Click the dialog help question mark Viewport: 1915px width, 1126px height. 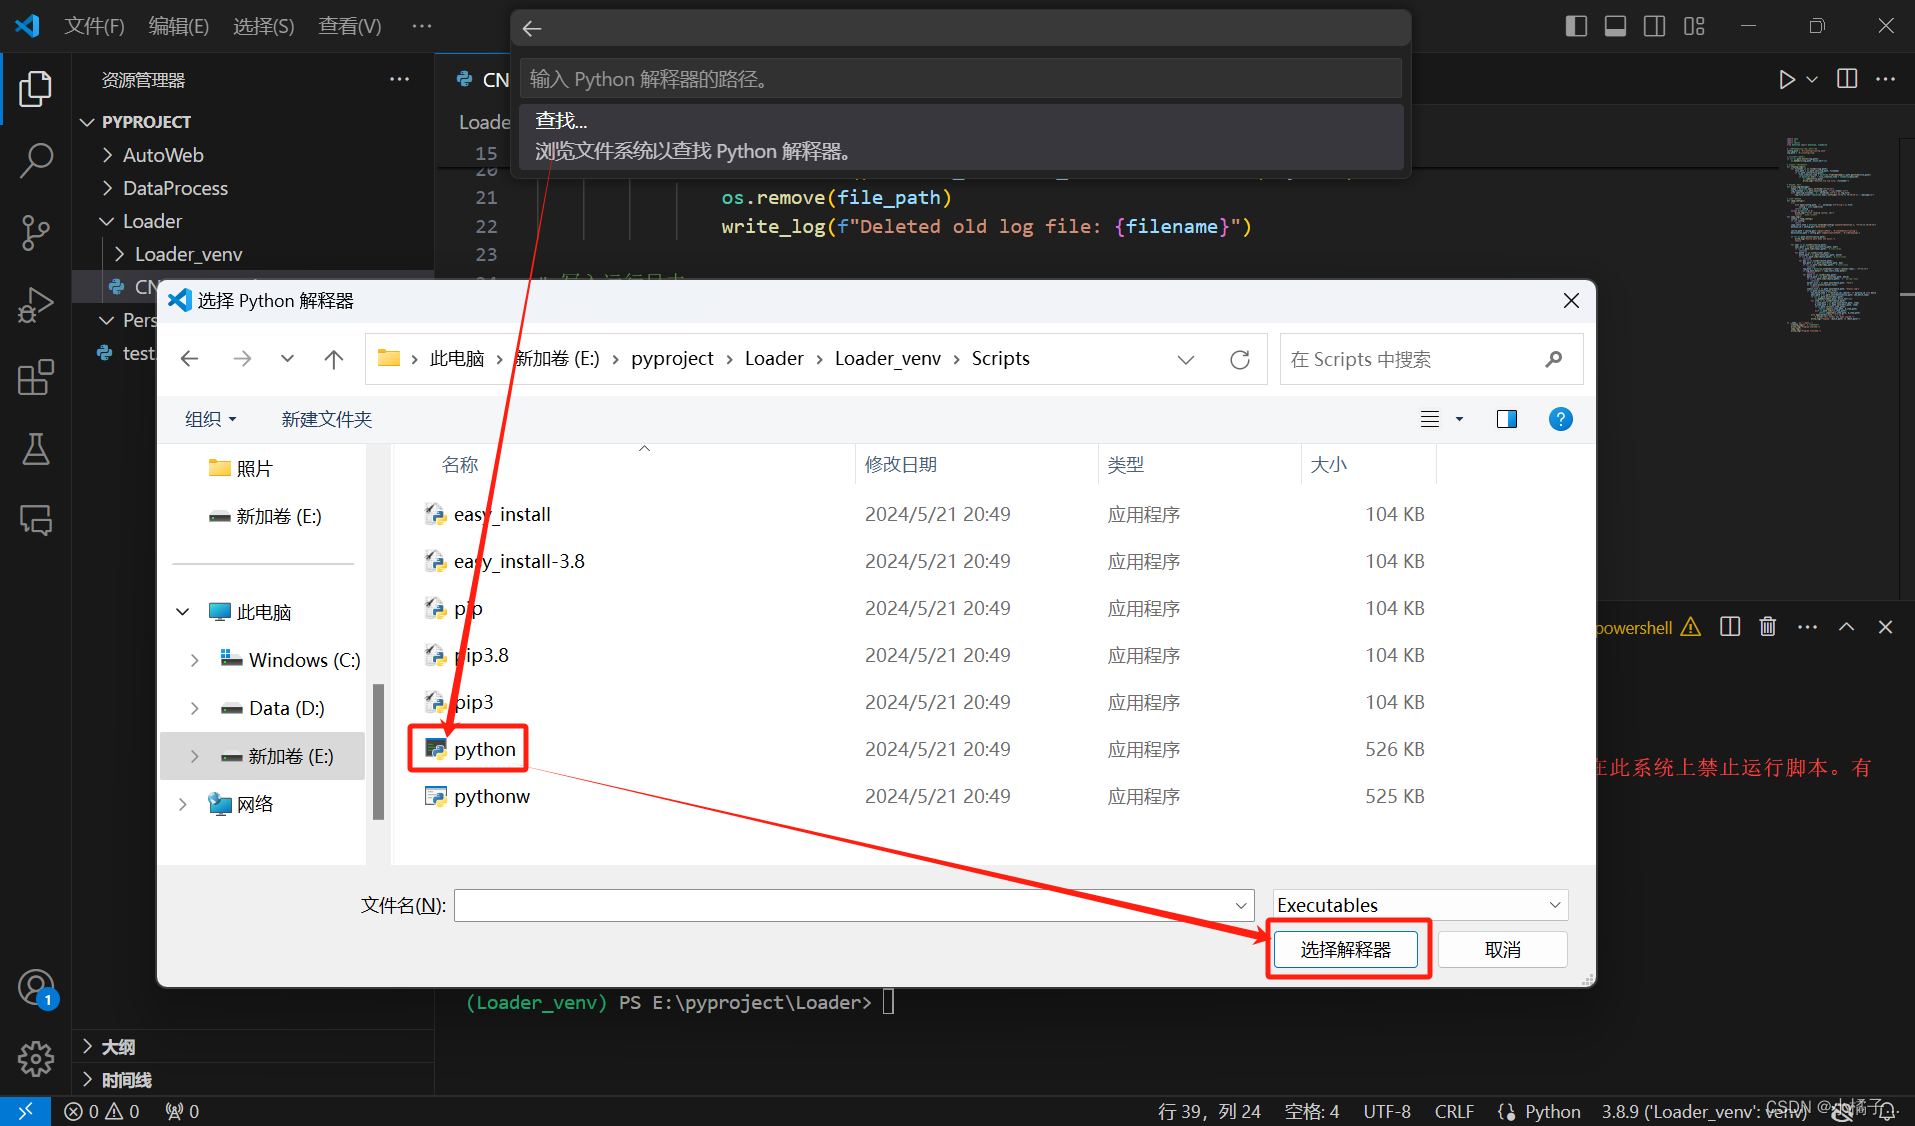[1560, 419]
